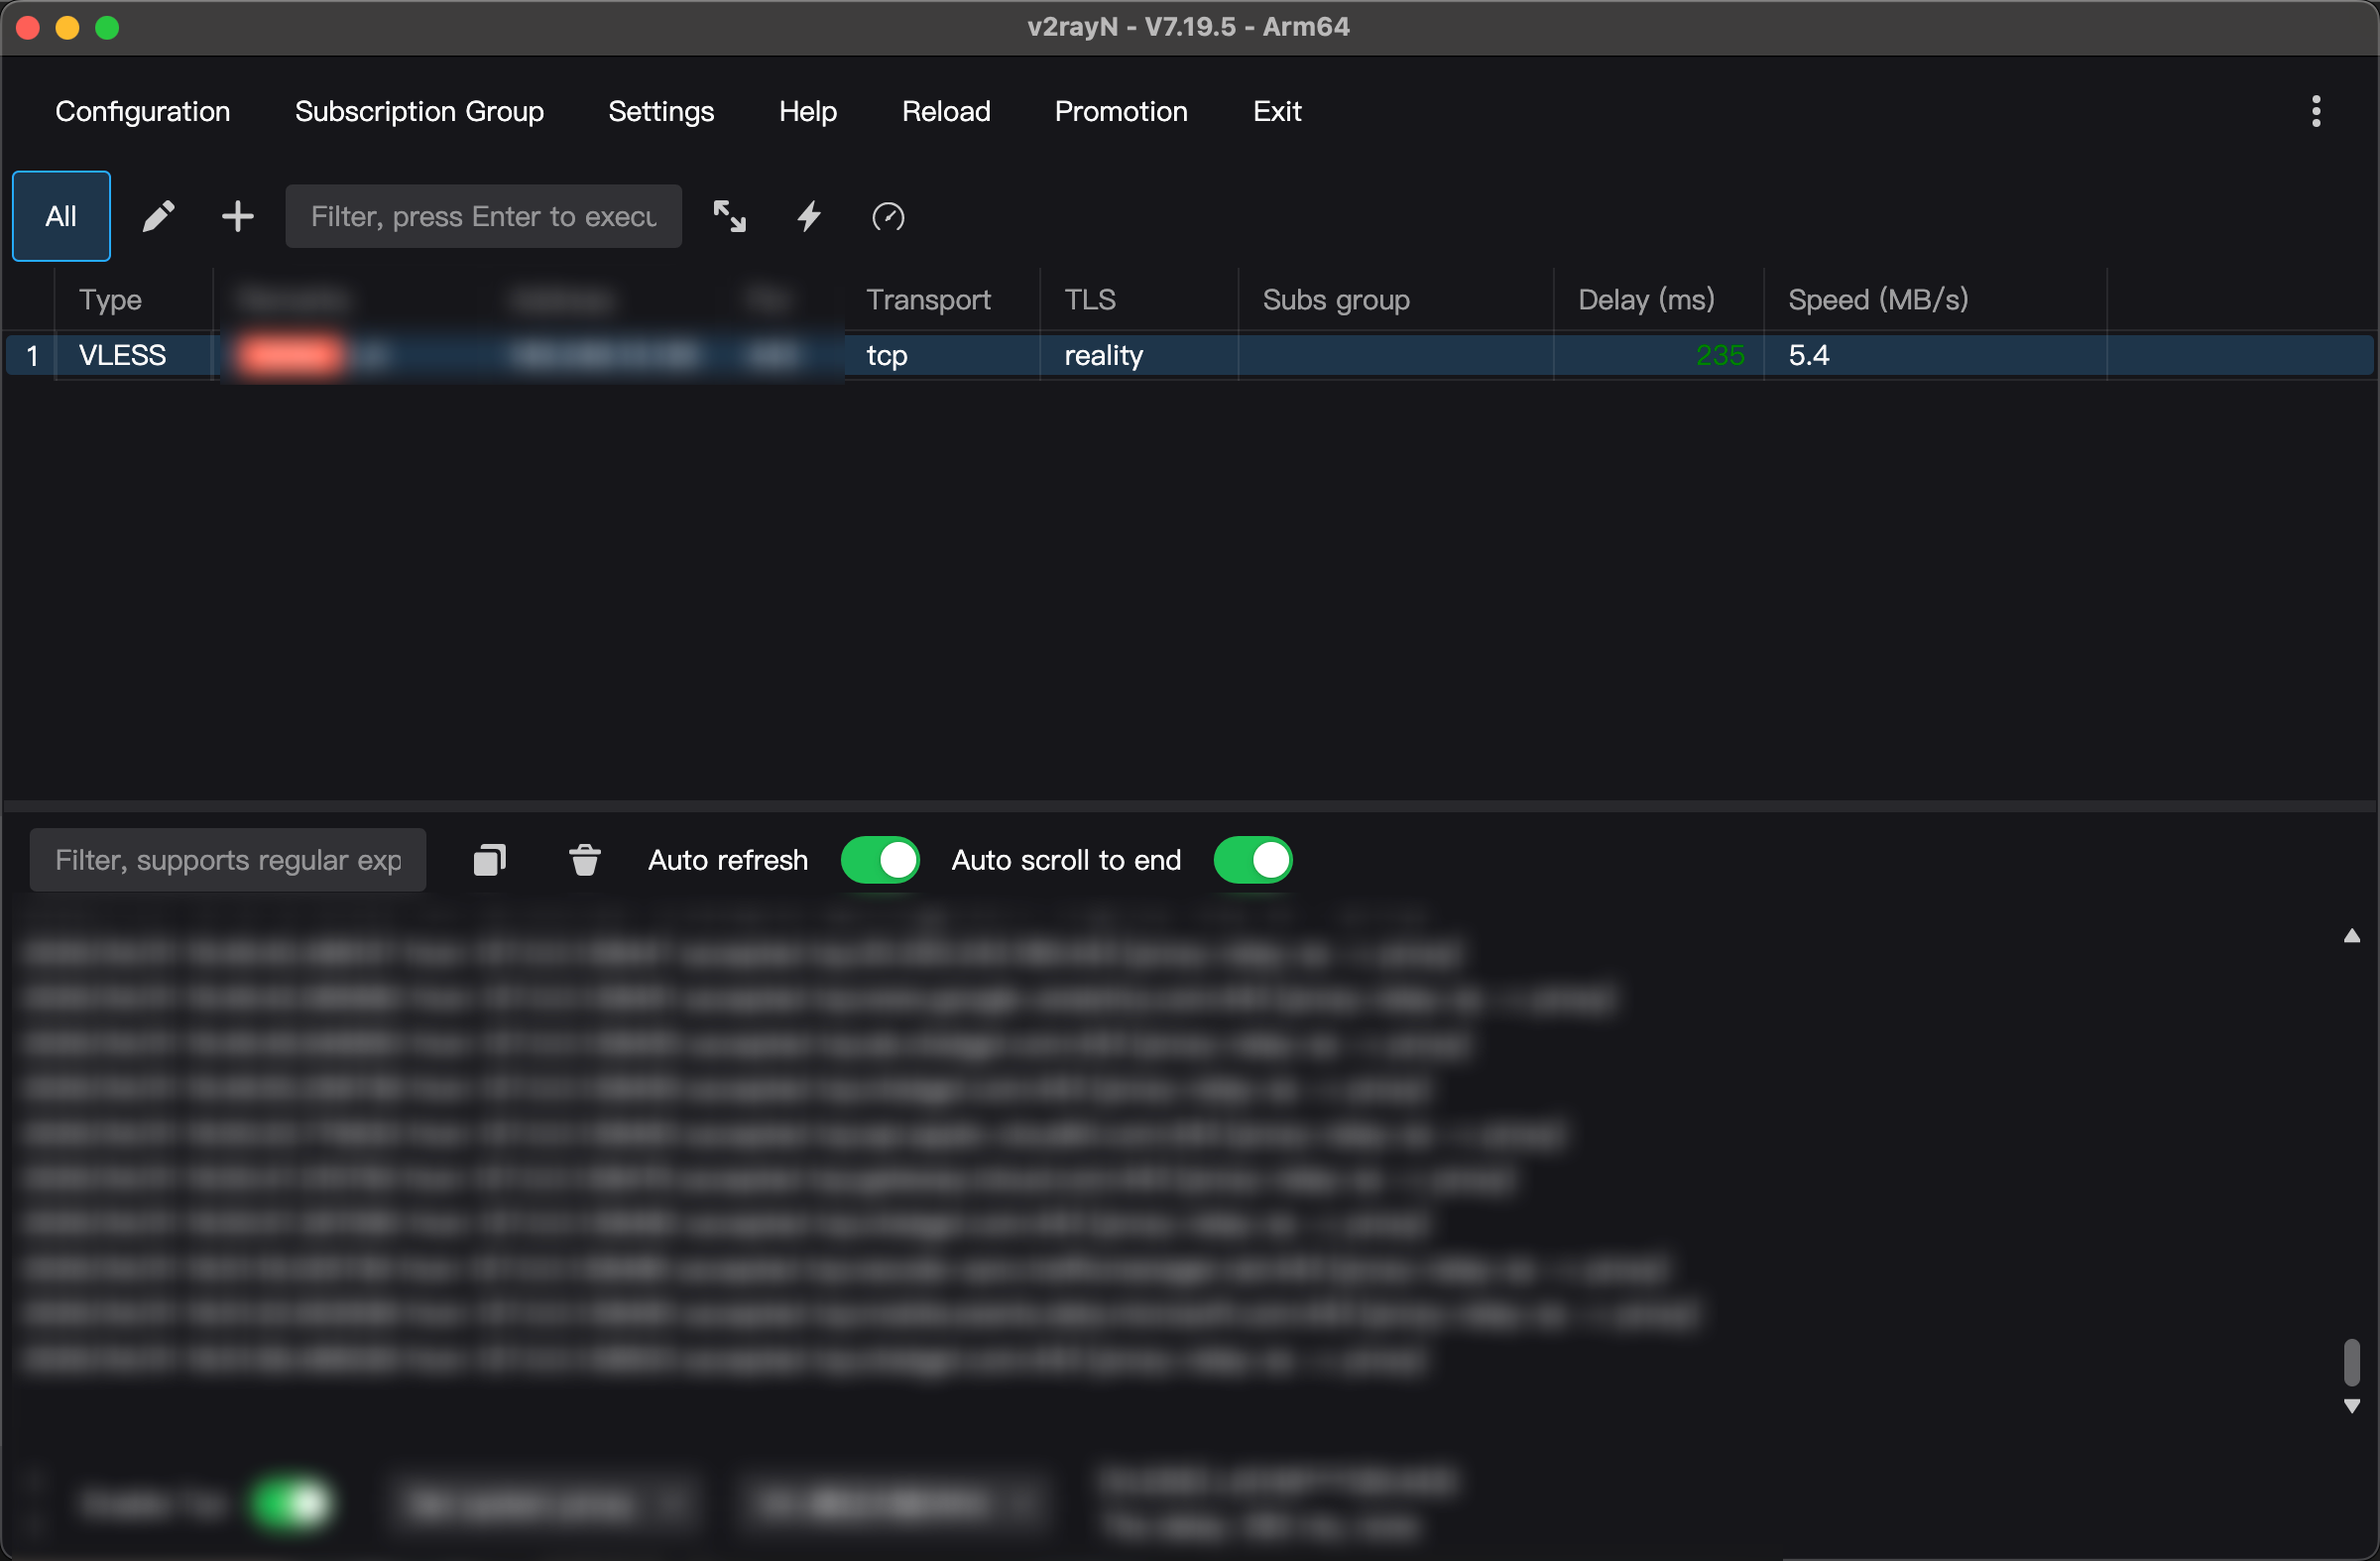Click the row number 1 cell
Viewport: 2380px width, 1561px height.
pyautogui.click(x=32, y=355)
